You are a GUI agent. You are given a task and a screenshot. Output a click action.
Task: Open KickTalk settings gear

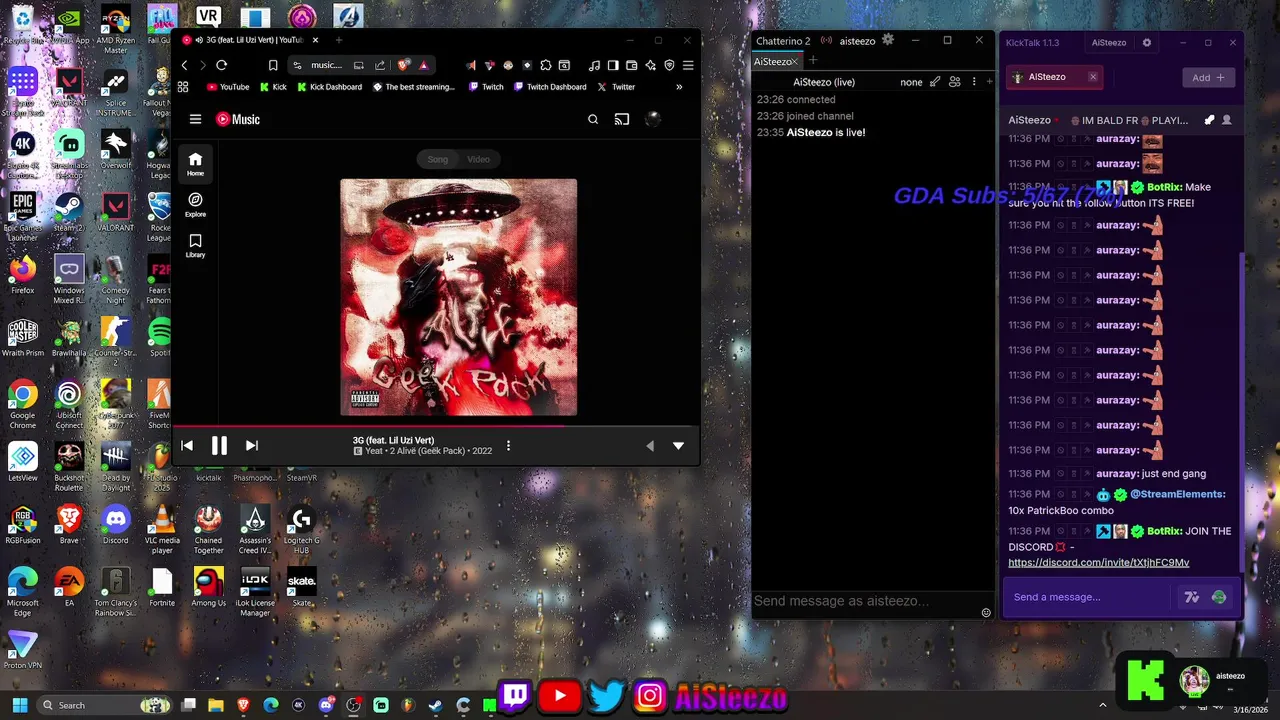pos(1147,43)
